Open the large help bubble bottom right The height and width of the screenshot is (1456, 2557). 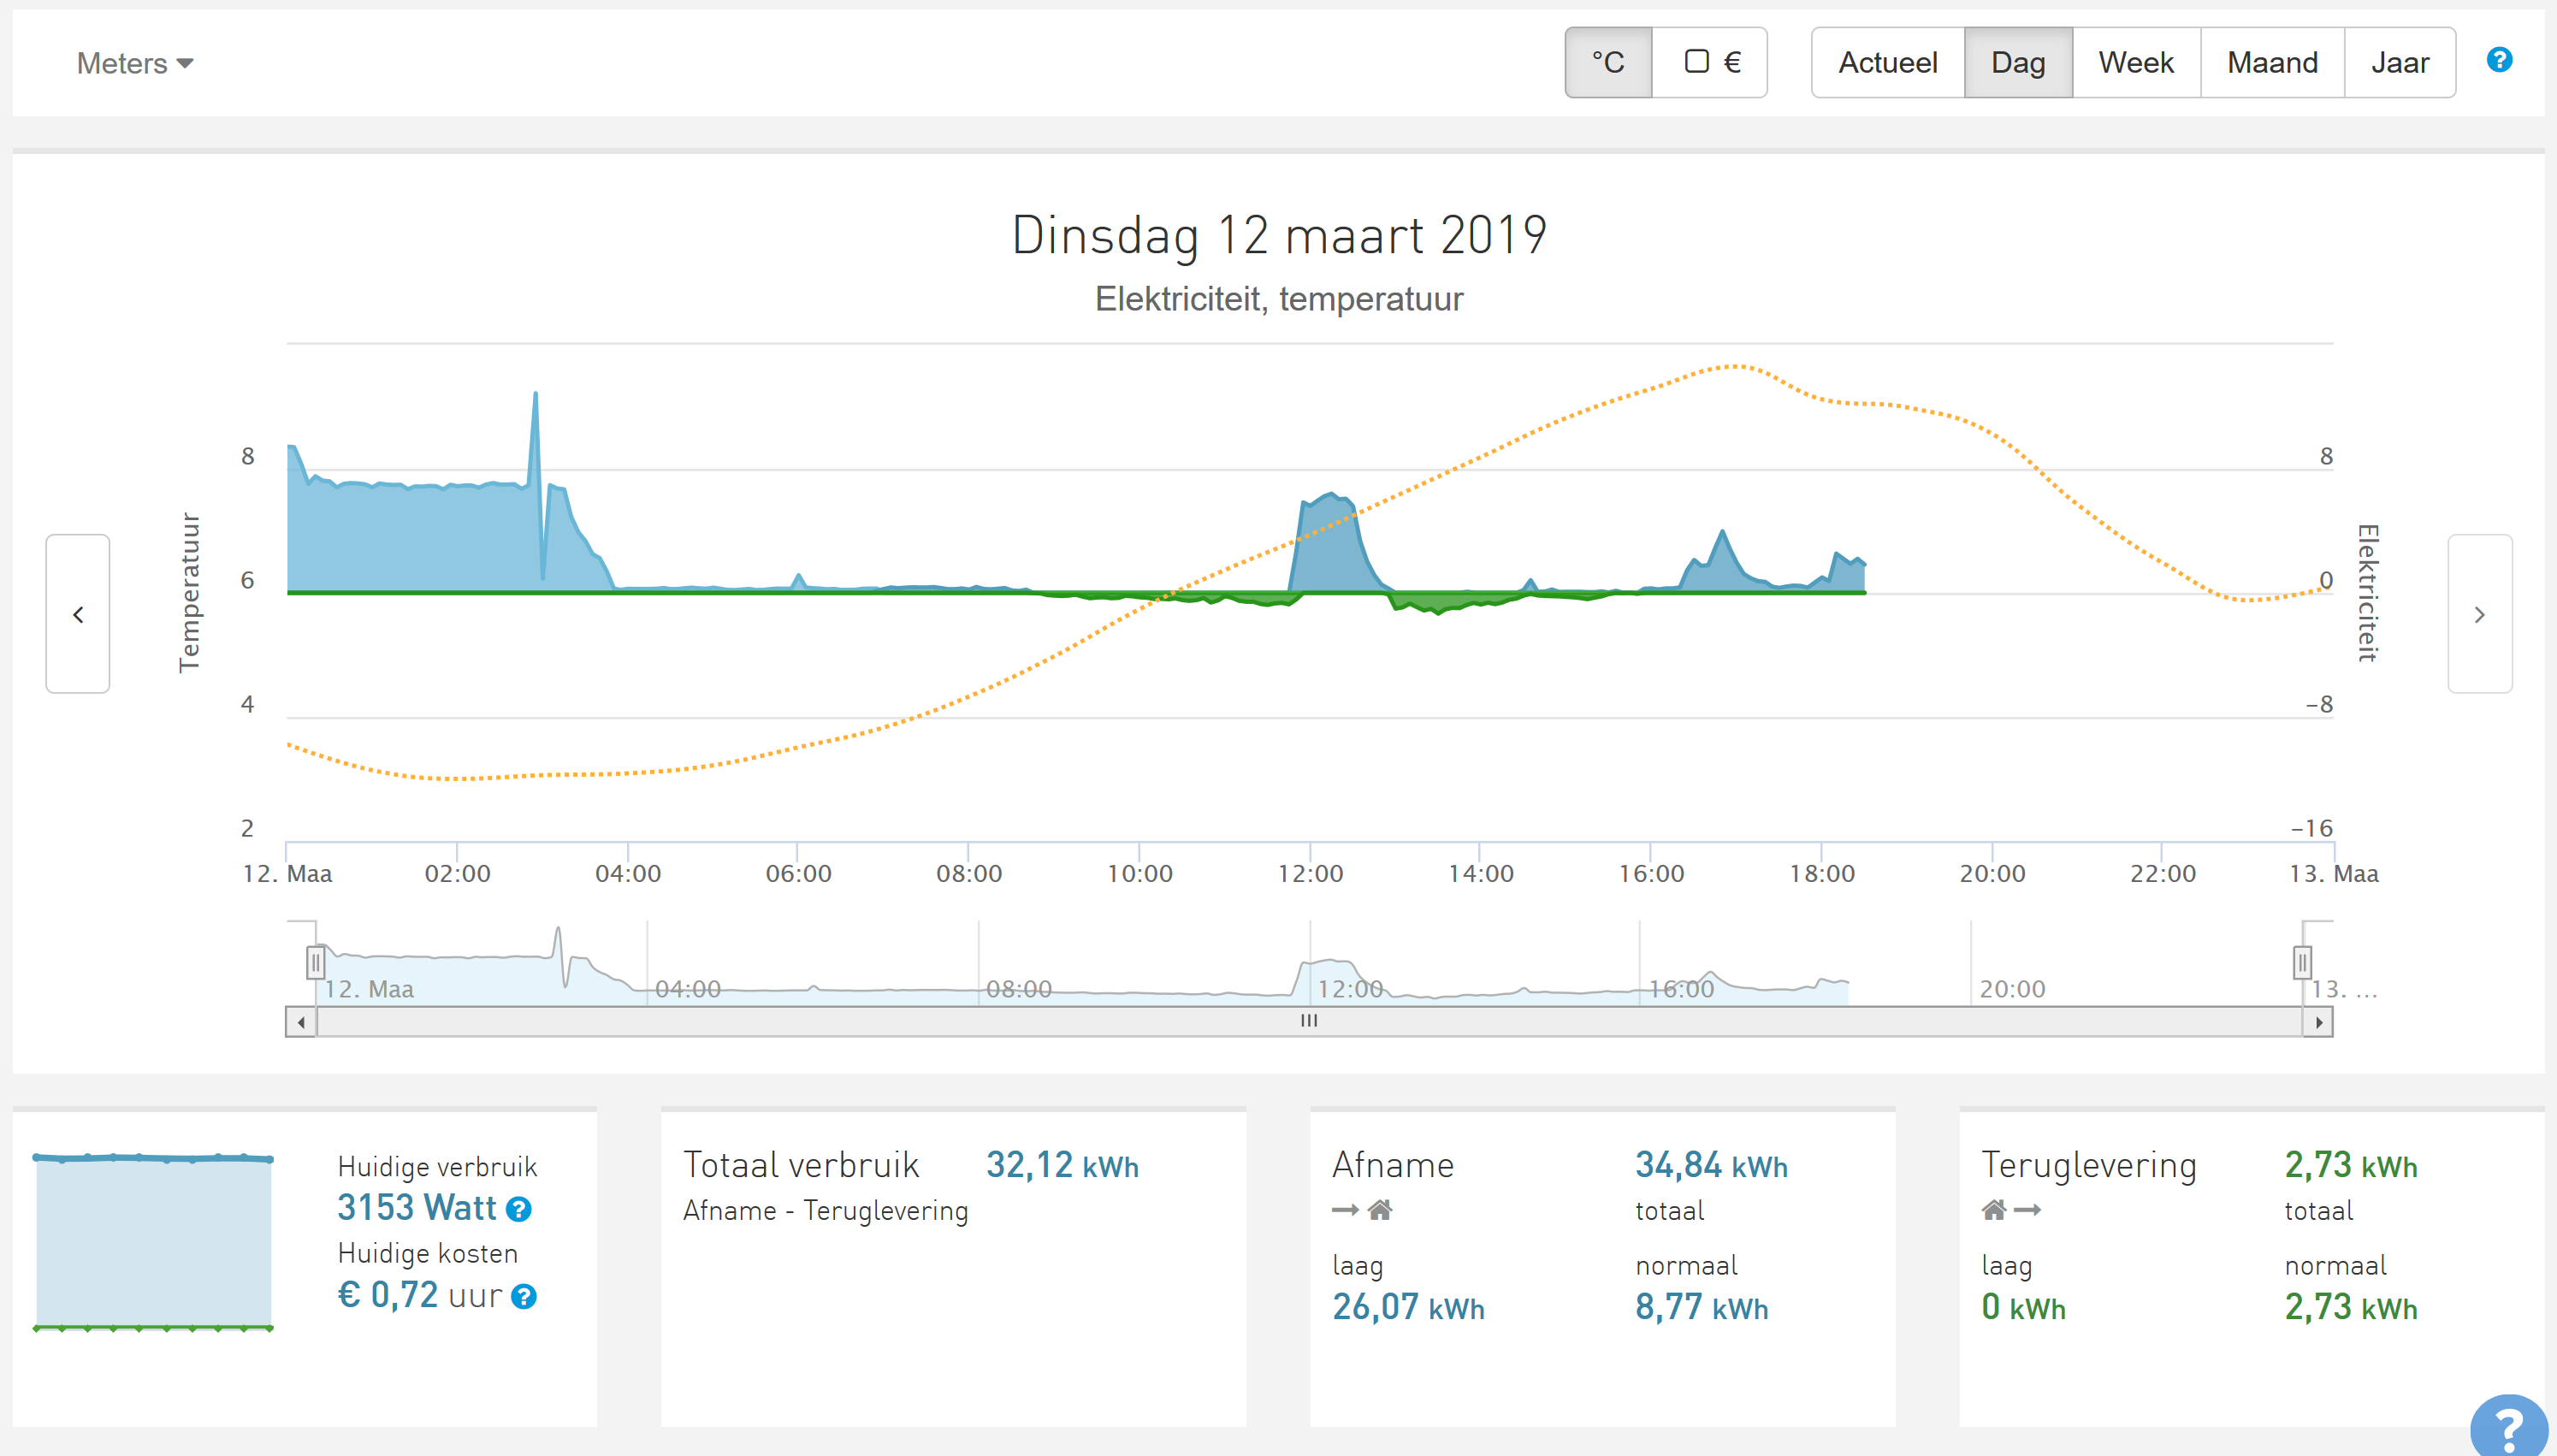click(2508, 1426)
